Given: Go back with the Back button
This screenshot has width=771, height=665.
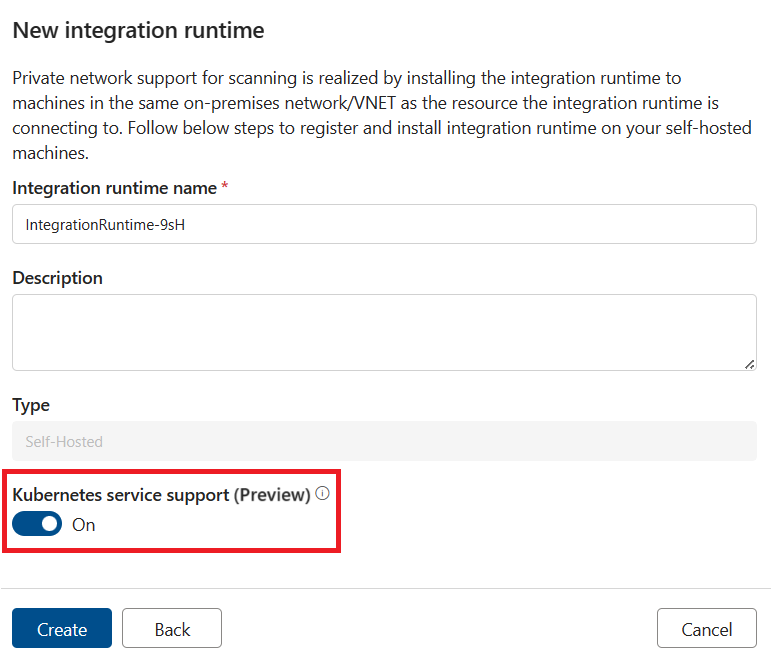Looking at the screenshot, I should 172,629.
